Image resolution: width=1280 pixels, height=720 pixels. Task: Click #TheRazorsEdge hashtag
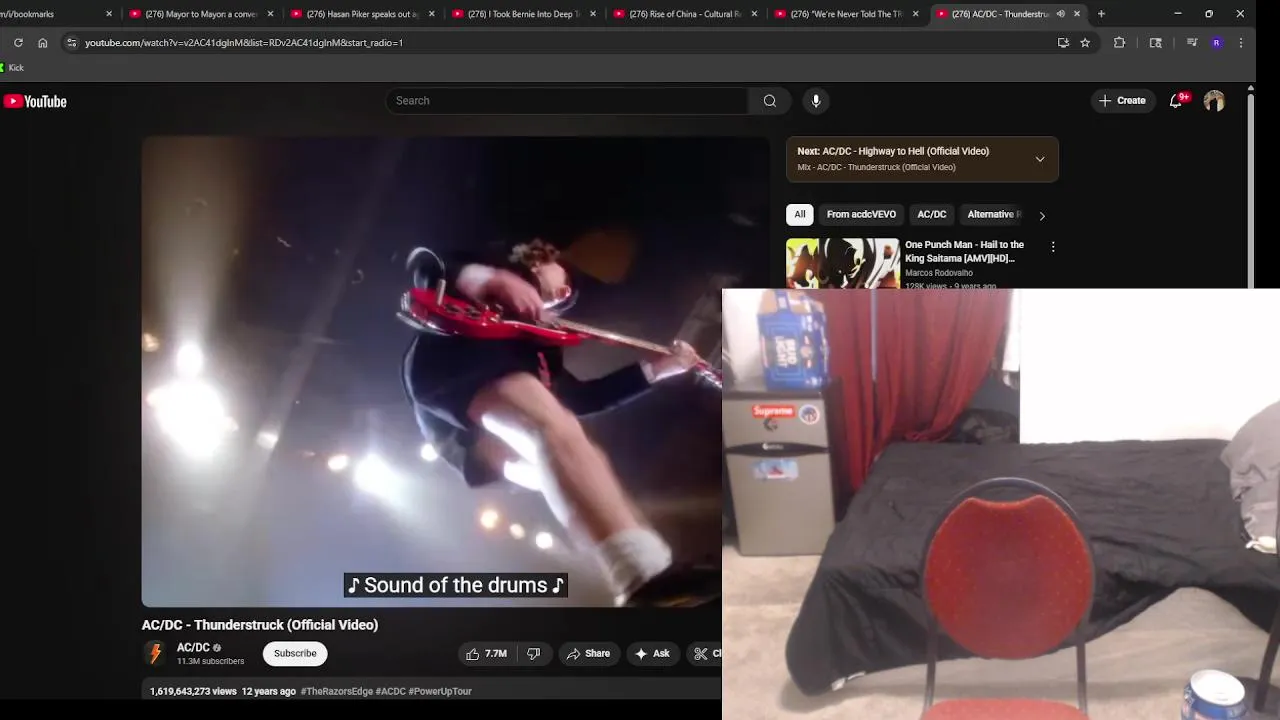pos(337,691)
